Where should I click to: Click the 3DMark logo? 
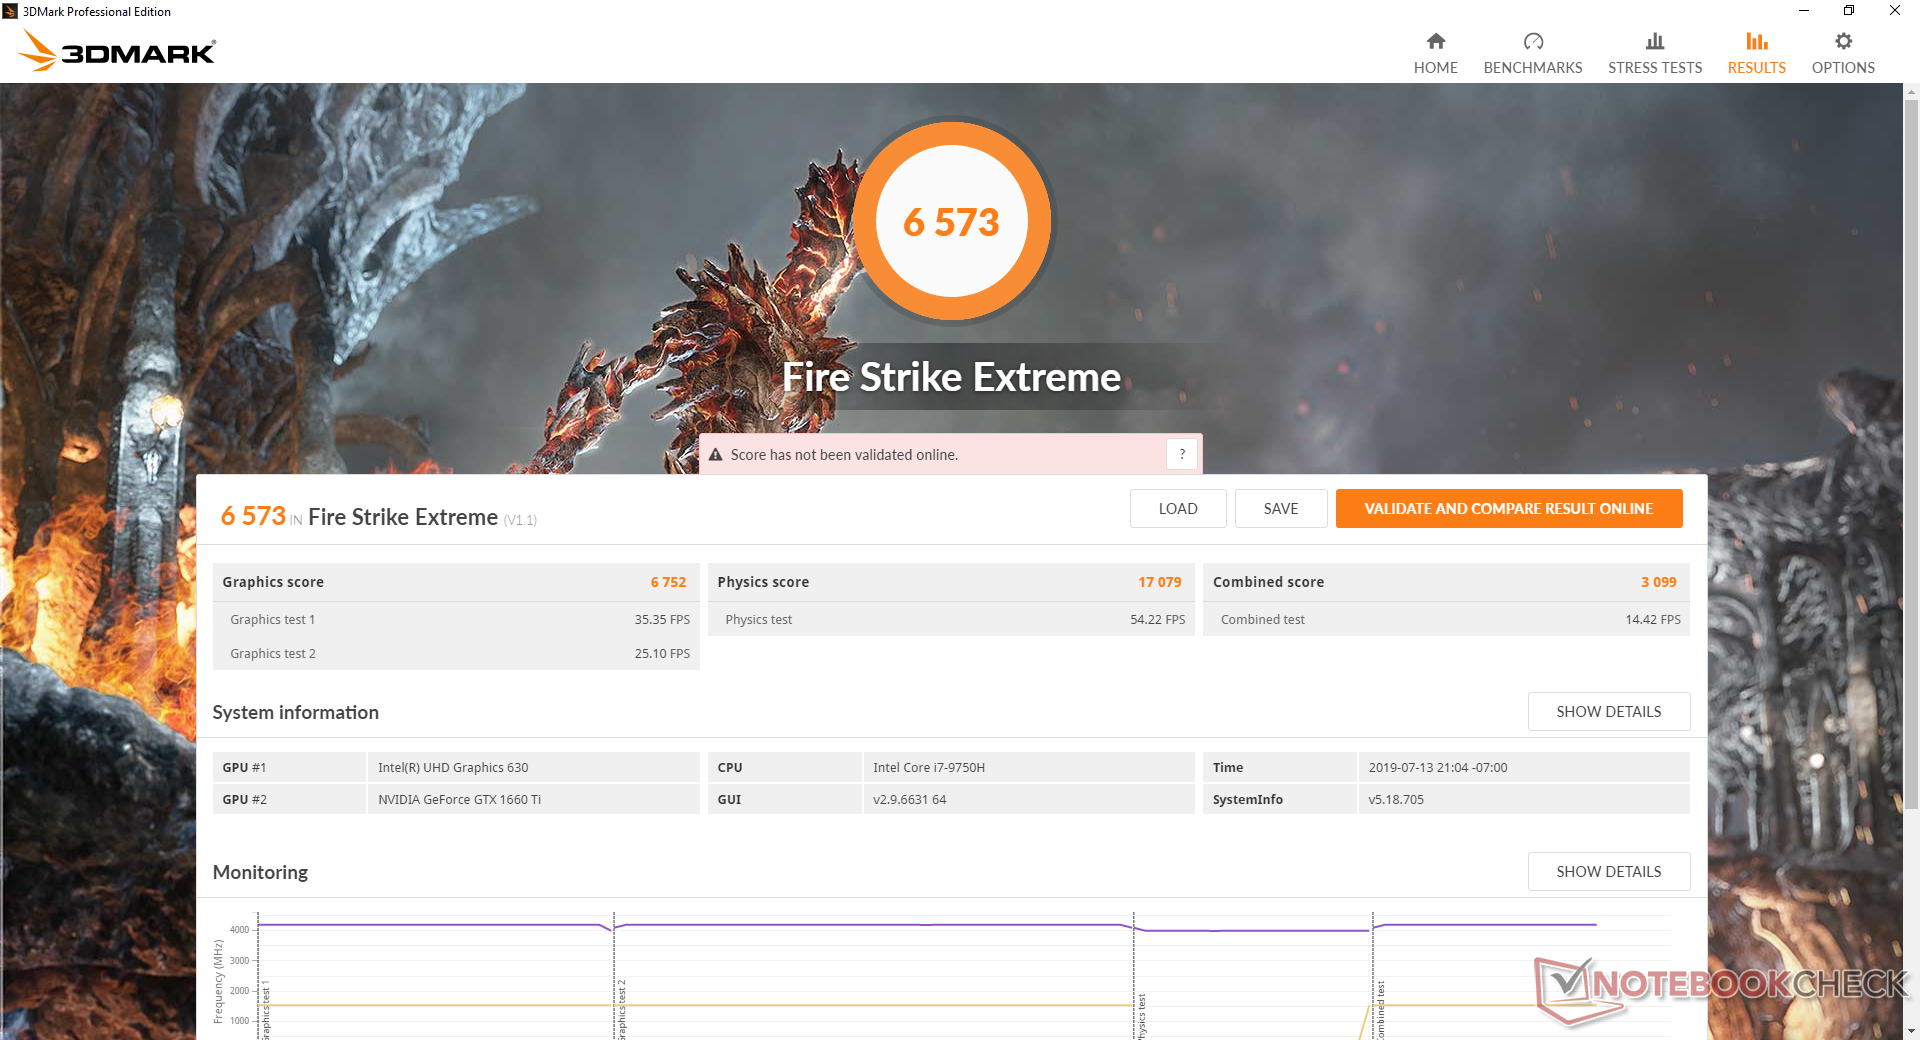click(117, 50)
